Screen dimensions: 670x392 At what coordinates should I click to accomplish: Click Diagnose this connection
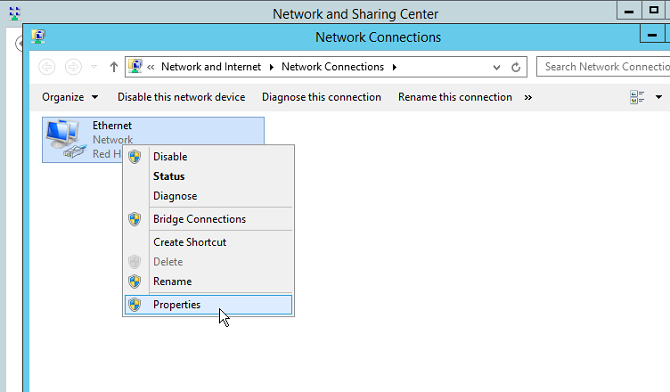pyautogui.click(x=321, y=97)
